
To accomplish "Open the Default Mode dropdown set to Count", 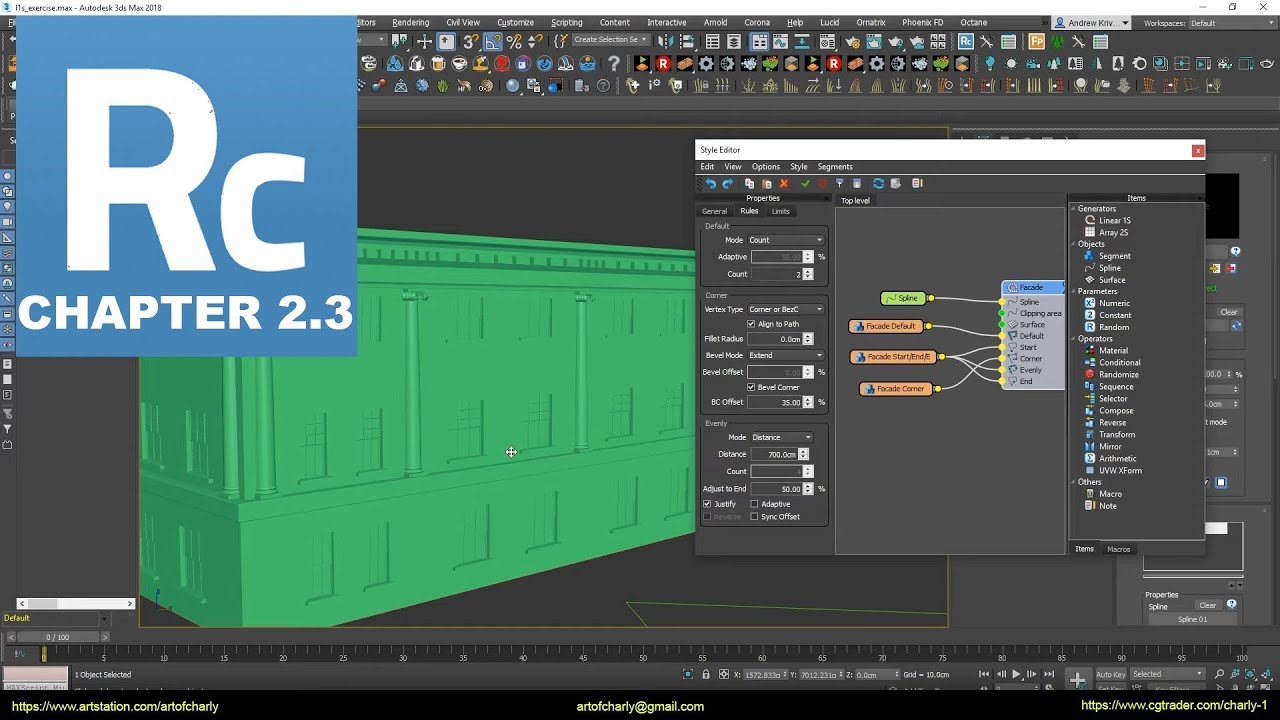I will (x=786, y=240).
